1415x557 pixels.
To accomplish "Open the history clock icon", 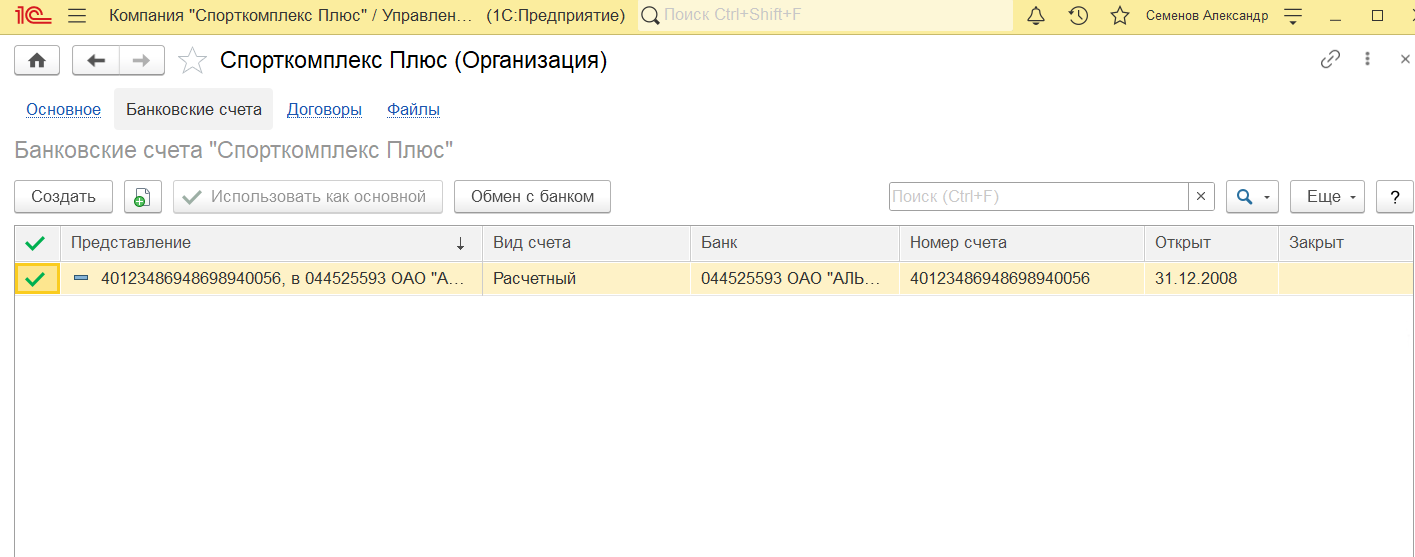I will (x=1078, y=16).
